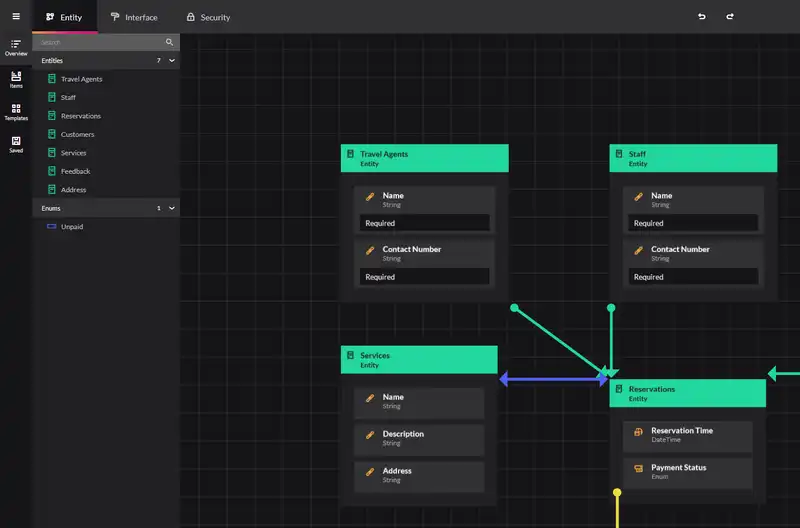
Task: Collapse the Entities section chevron
Action: (x=172, y=60)
